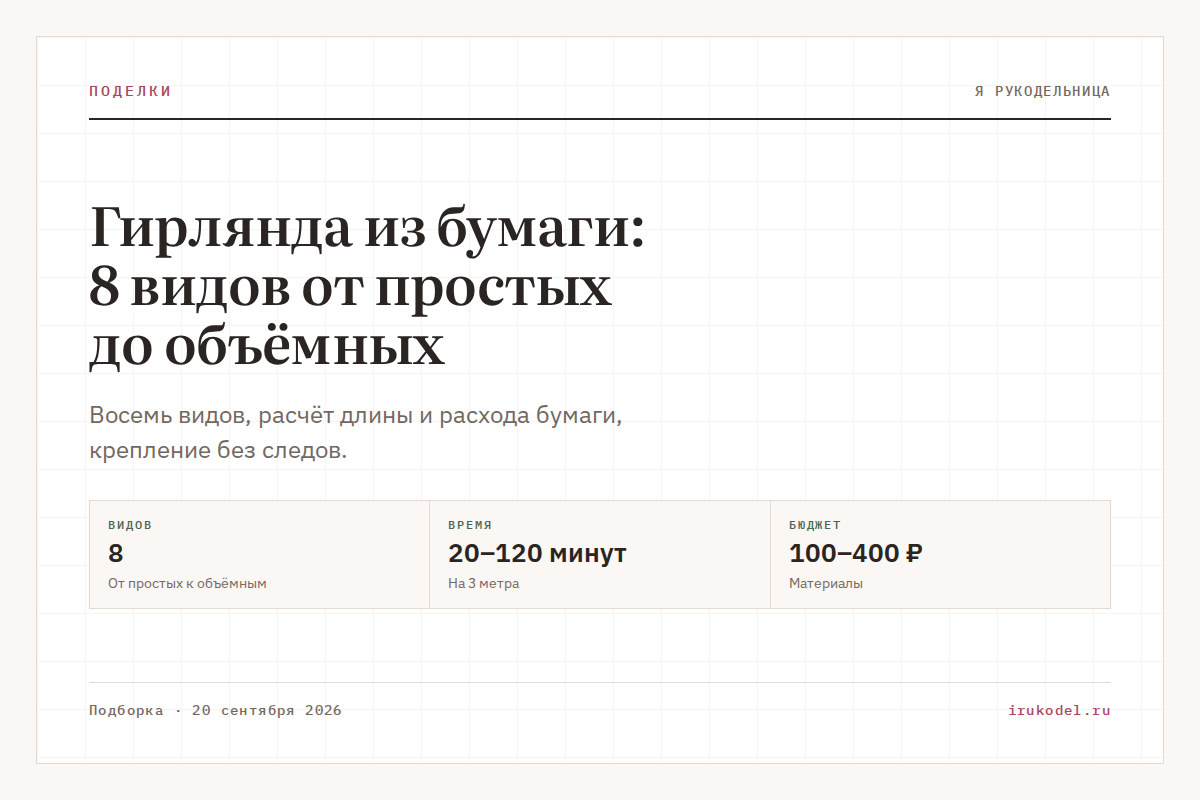Image resolution: width=1200 pixels, height=800 pixels.
Task: Select the value 8 under ВИДОВ
Action: (x=115, y=553)
